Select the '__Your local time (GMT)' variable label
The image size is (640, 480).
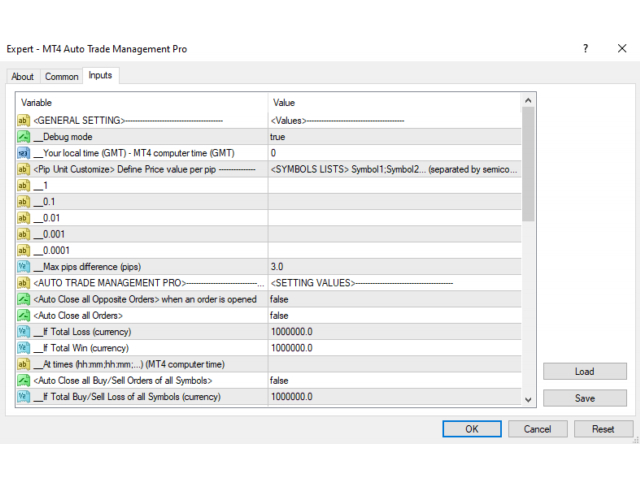point(134,153)
